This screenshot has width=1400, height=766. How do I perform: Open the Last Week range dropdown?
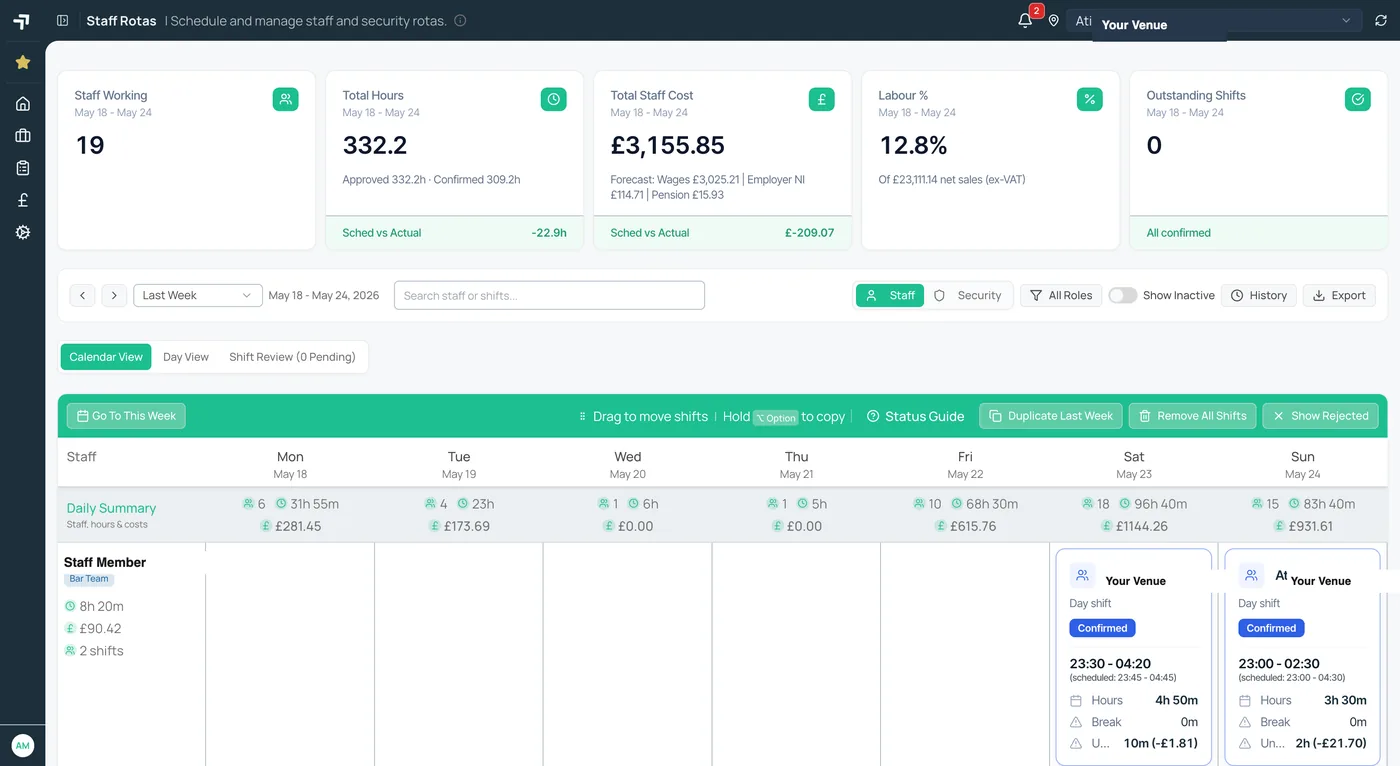pyautogui.click(x=198, y=295)
